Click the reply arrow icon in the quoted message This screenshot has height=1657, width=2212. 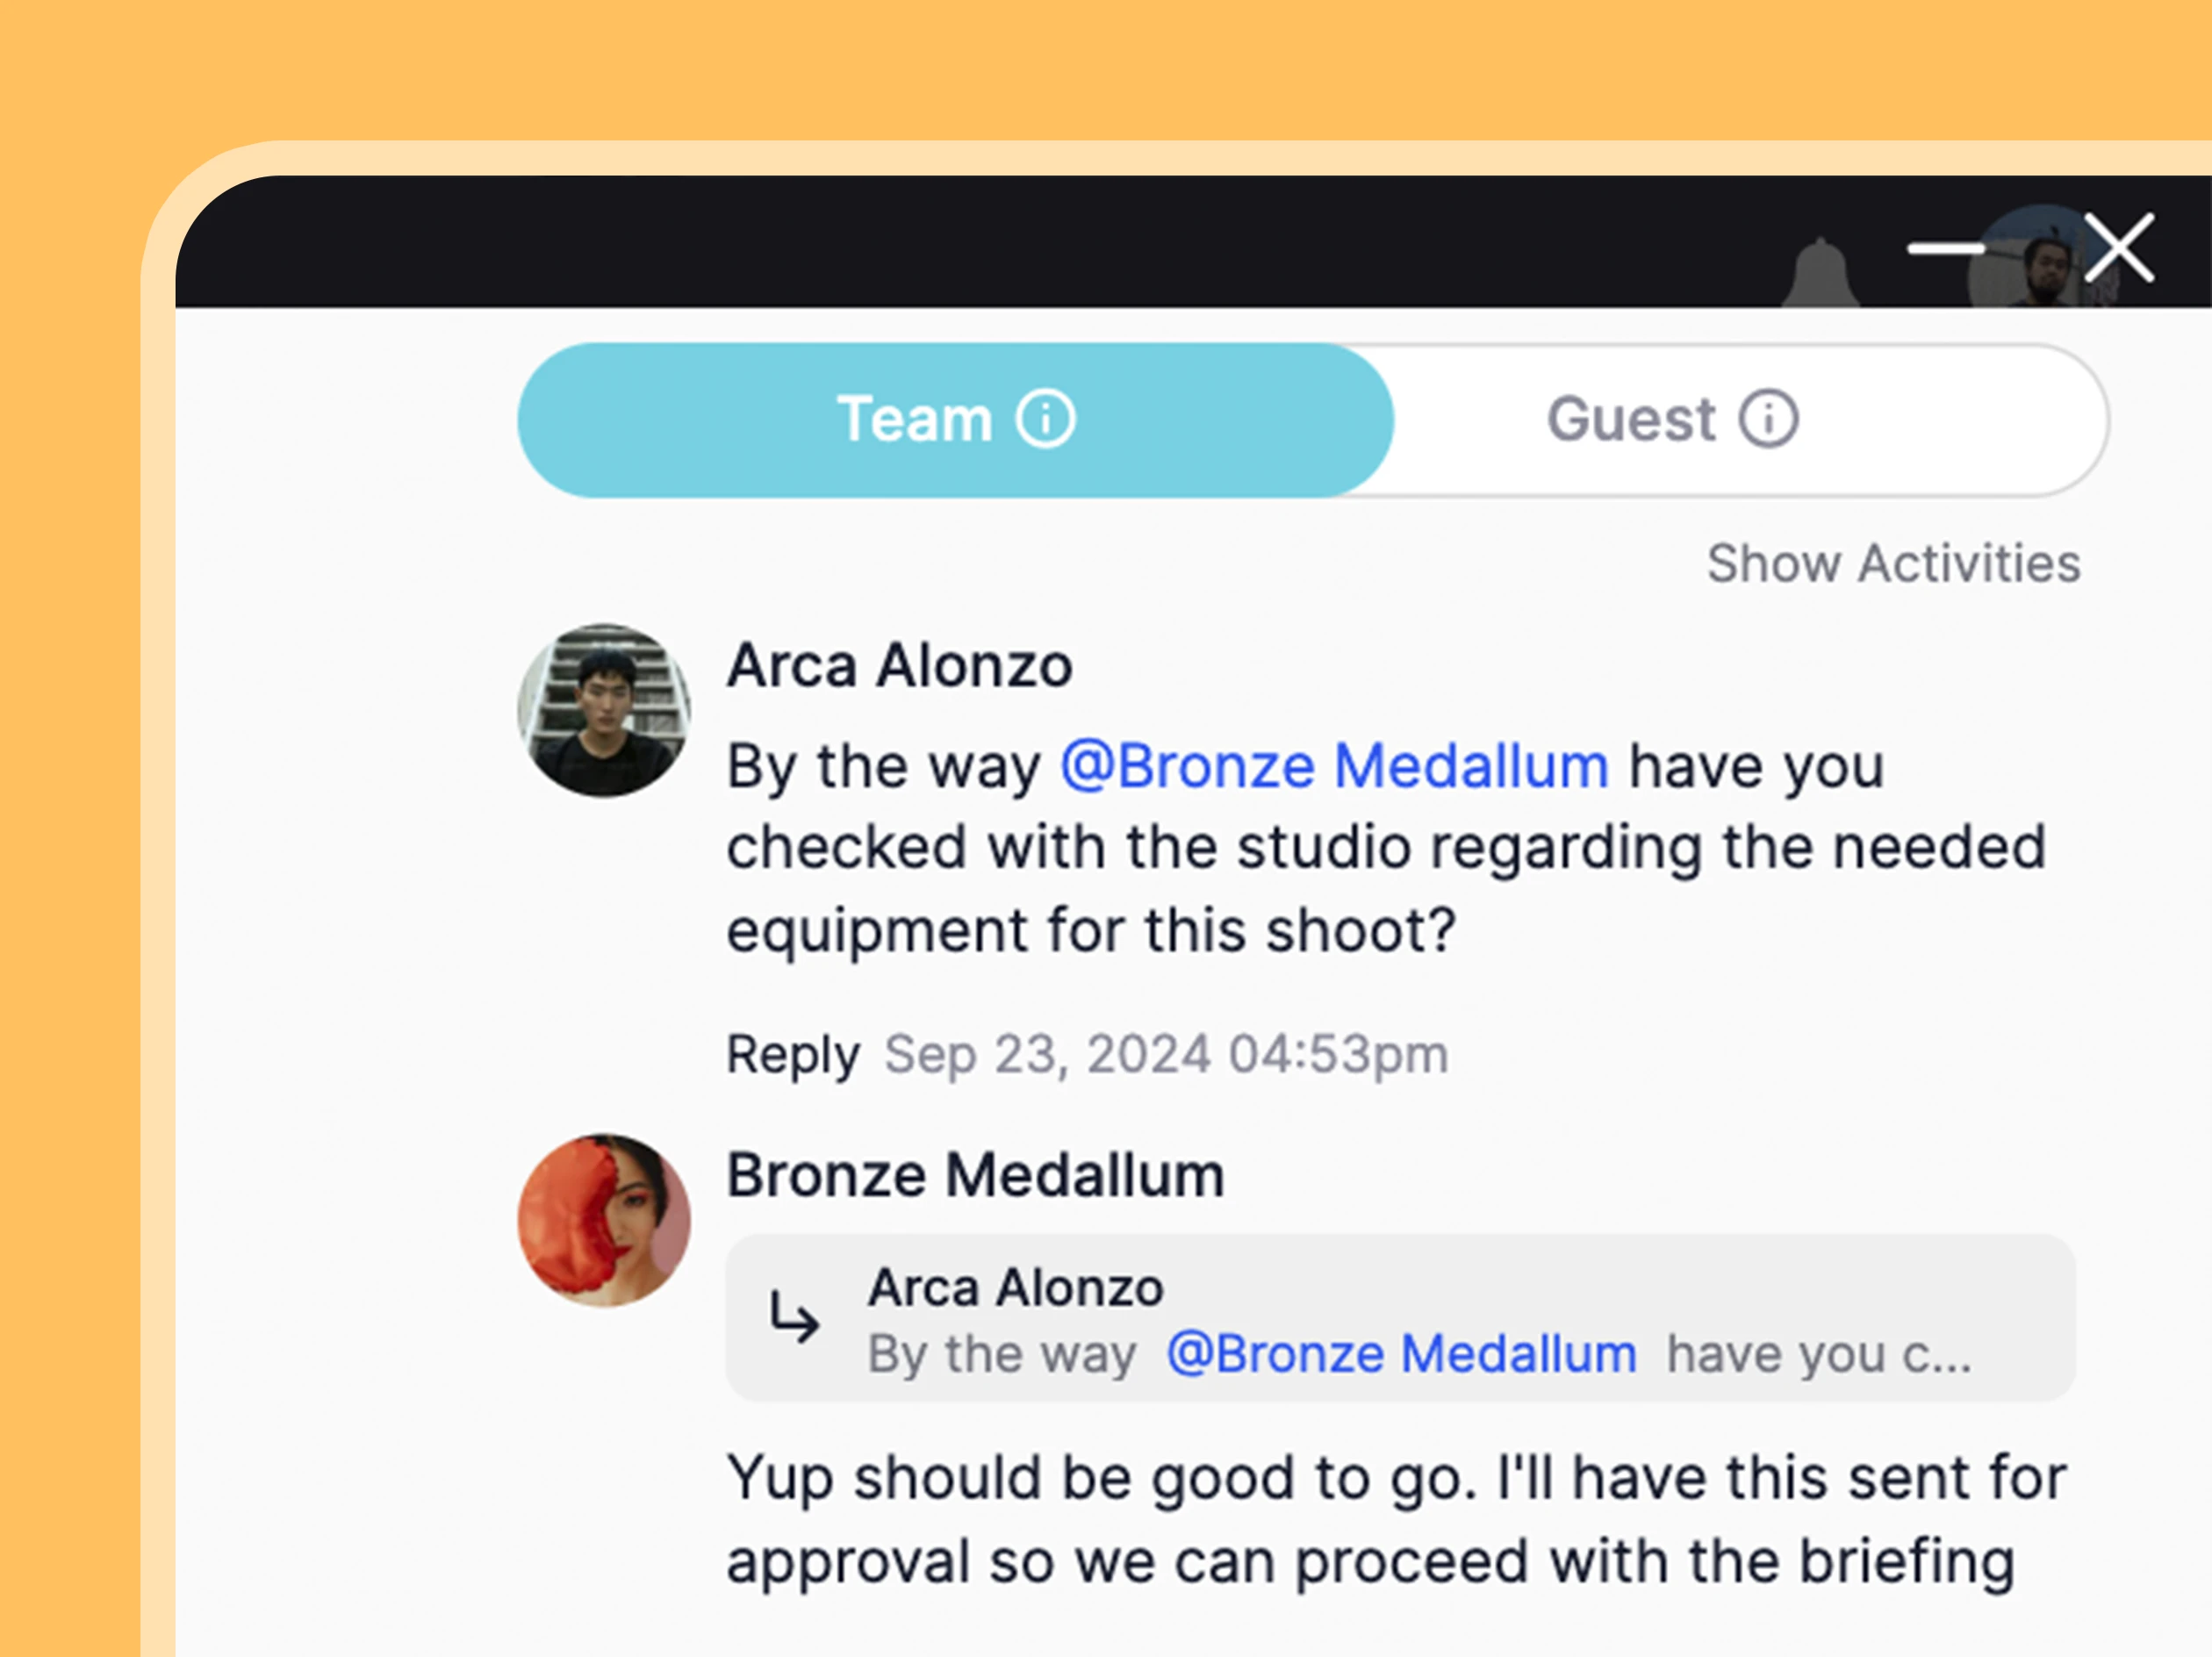[794, 1320]
